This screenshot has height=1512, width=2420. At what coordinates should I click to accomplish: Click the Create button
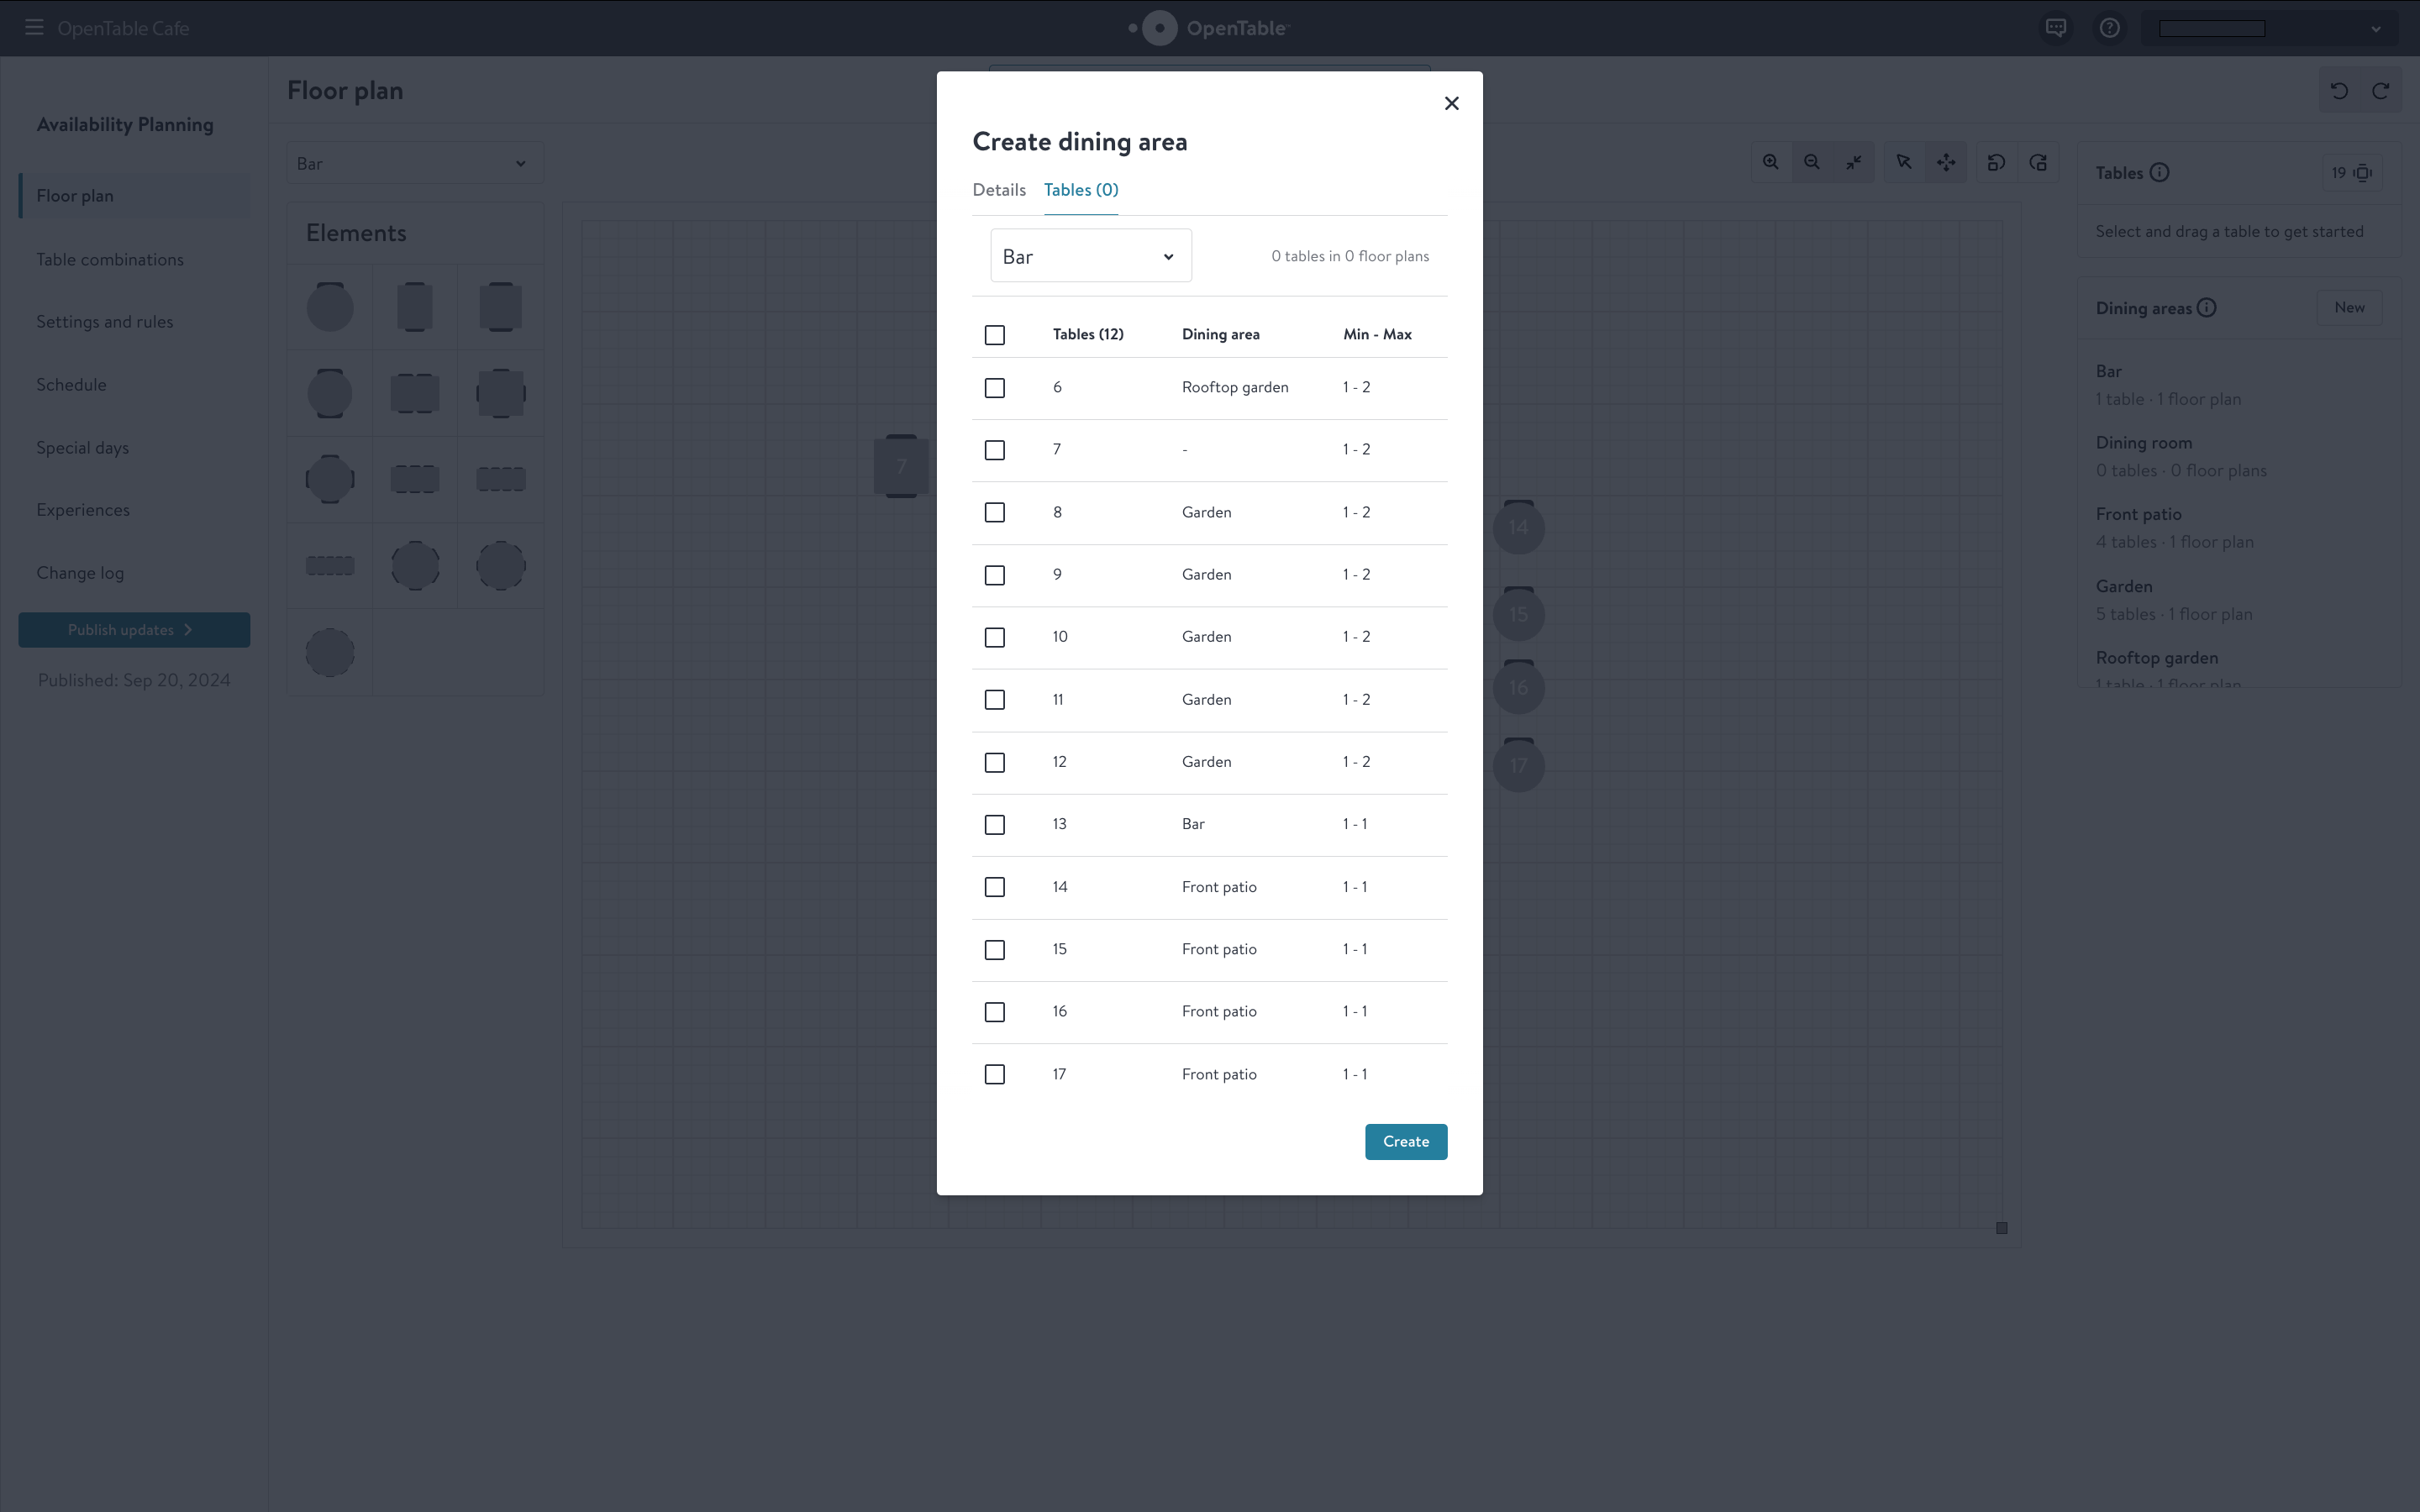(1405, 1141)
